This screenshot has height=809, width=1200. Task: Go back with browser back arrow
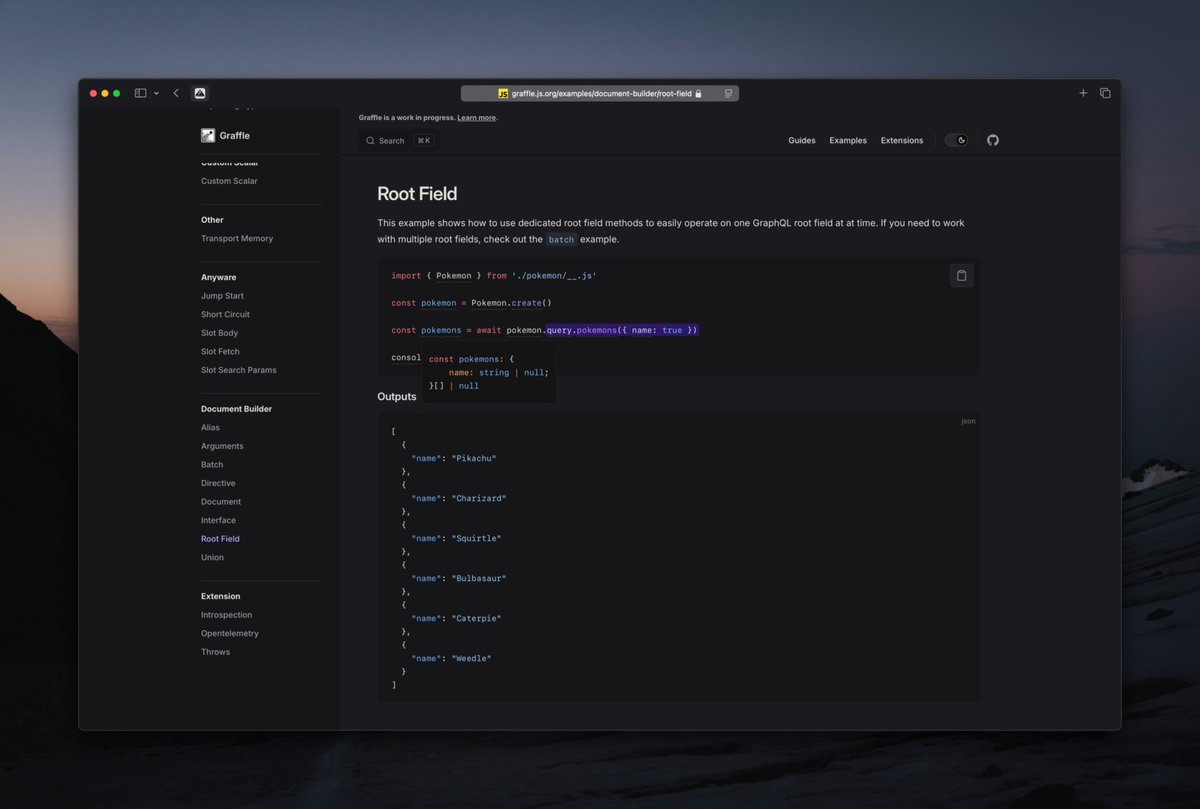[176, 93]
